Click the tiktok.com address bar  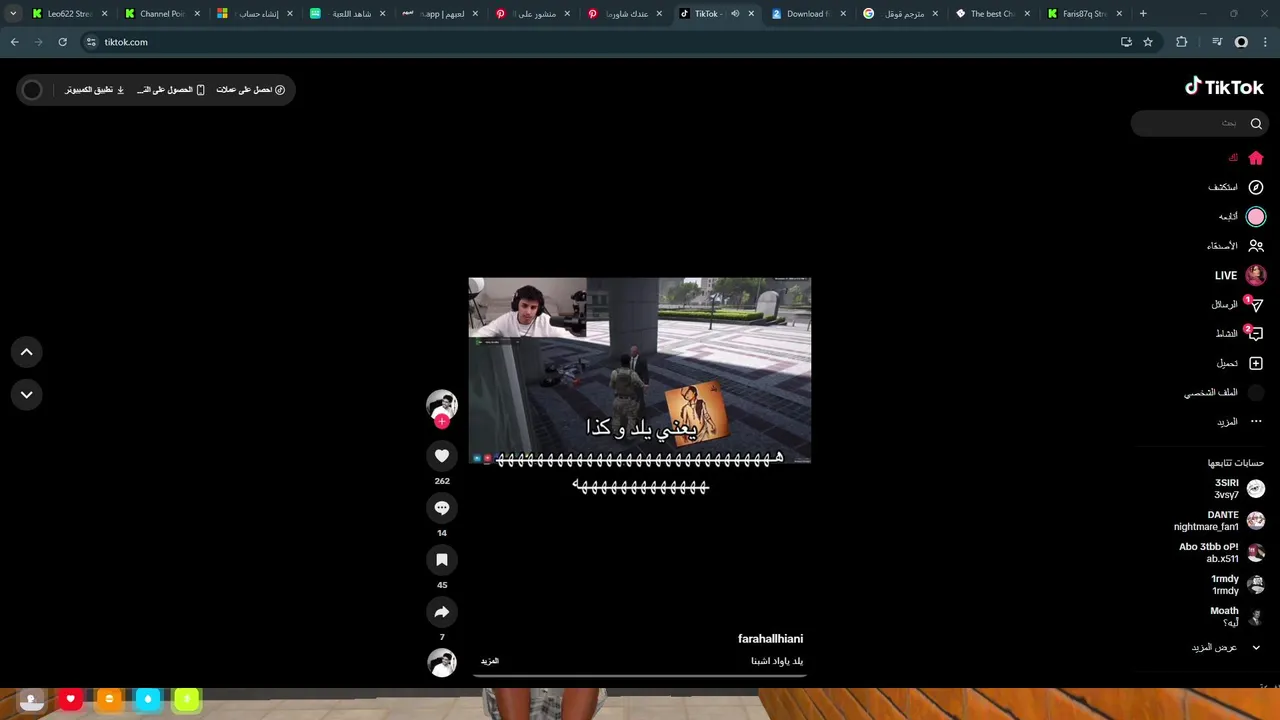click(x=600, y=42)
